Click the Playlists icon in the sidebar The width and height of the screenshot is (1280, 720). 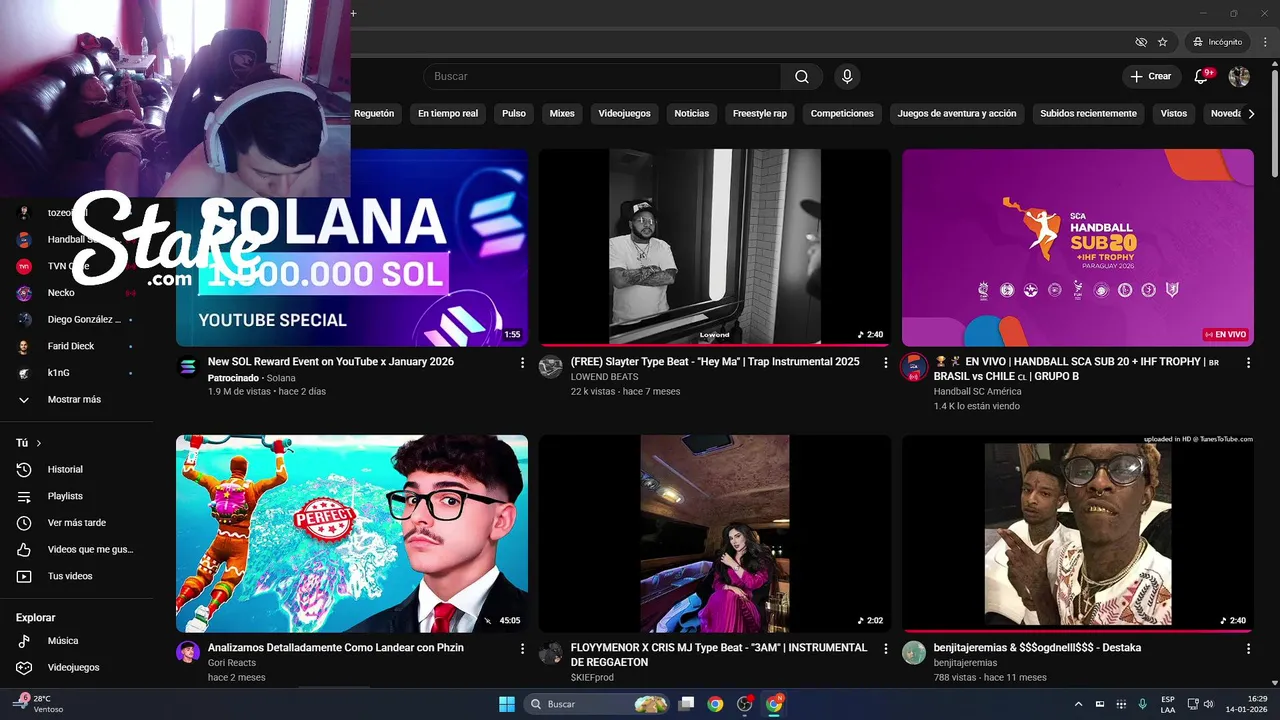25,496
